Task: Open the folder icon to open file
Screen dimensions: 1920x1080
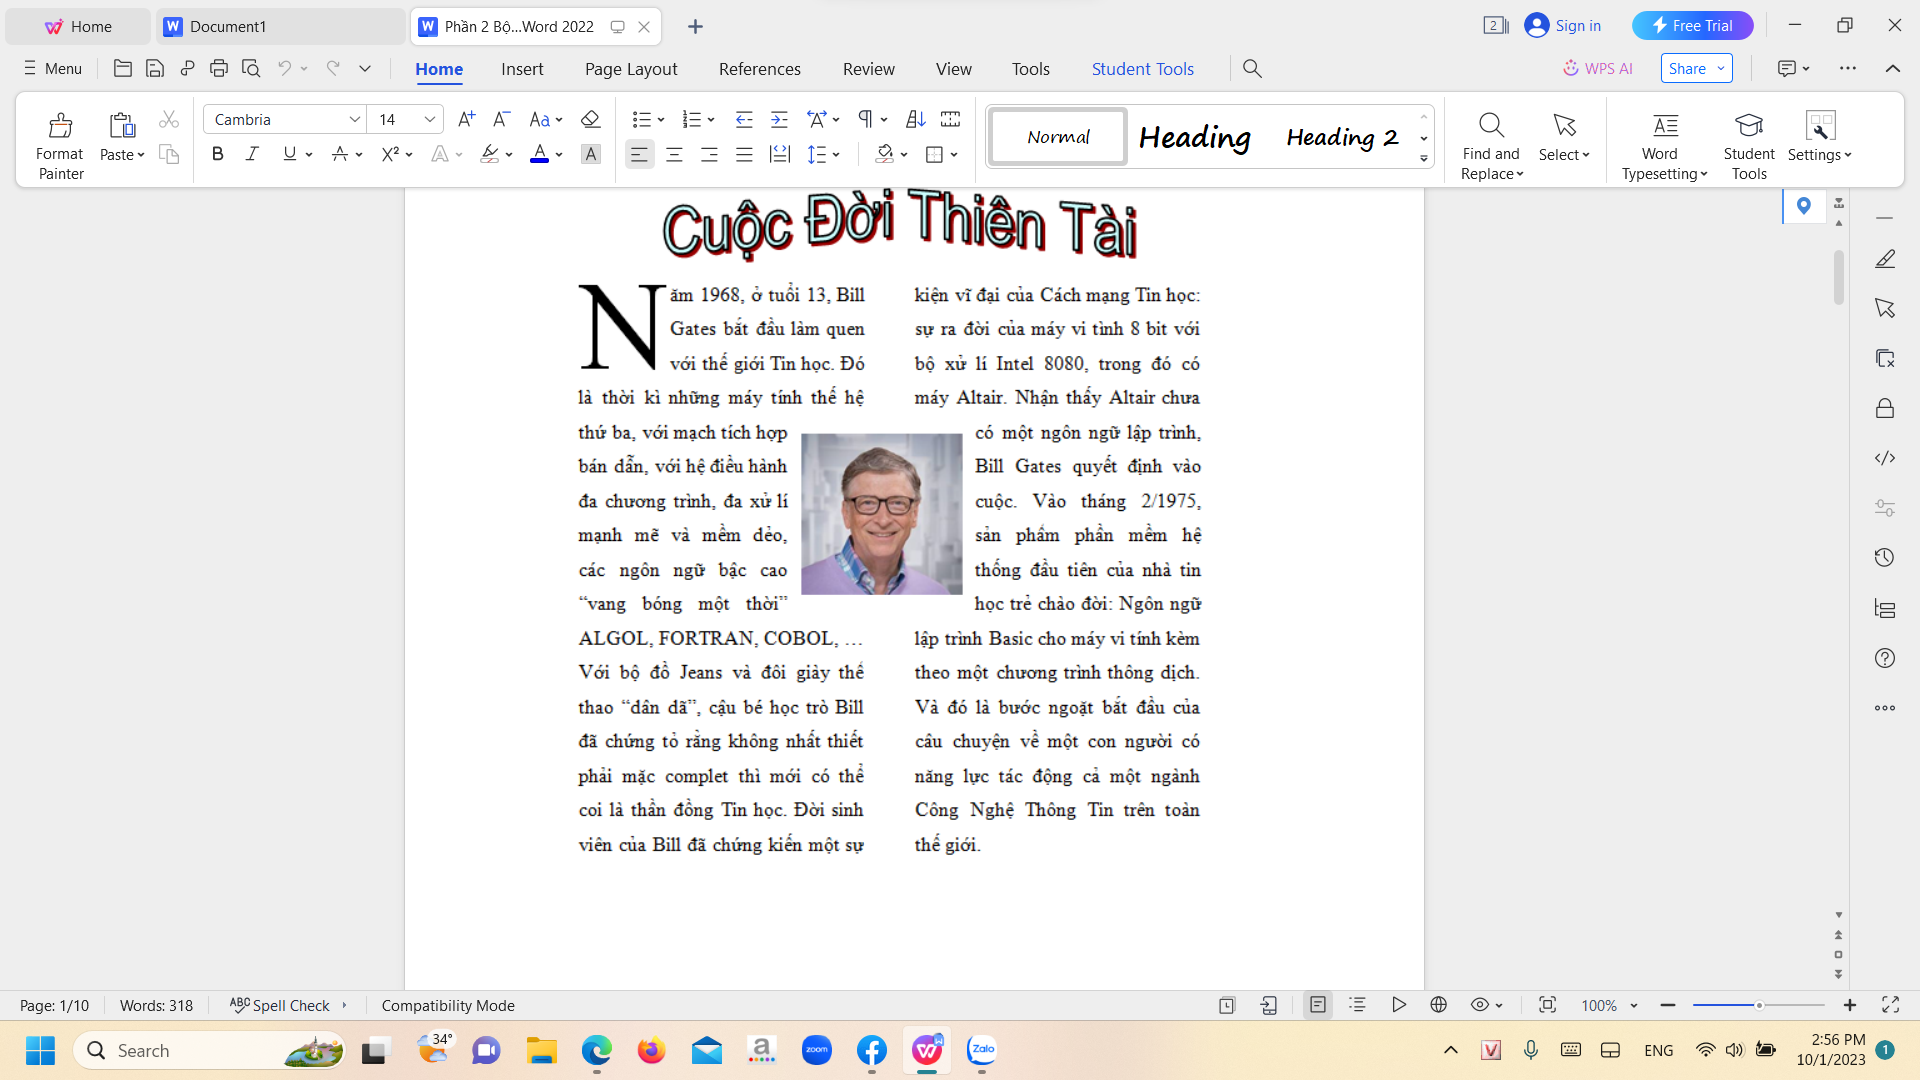Action: 123,68
